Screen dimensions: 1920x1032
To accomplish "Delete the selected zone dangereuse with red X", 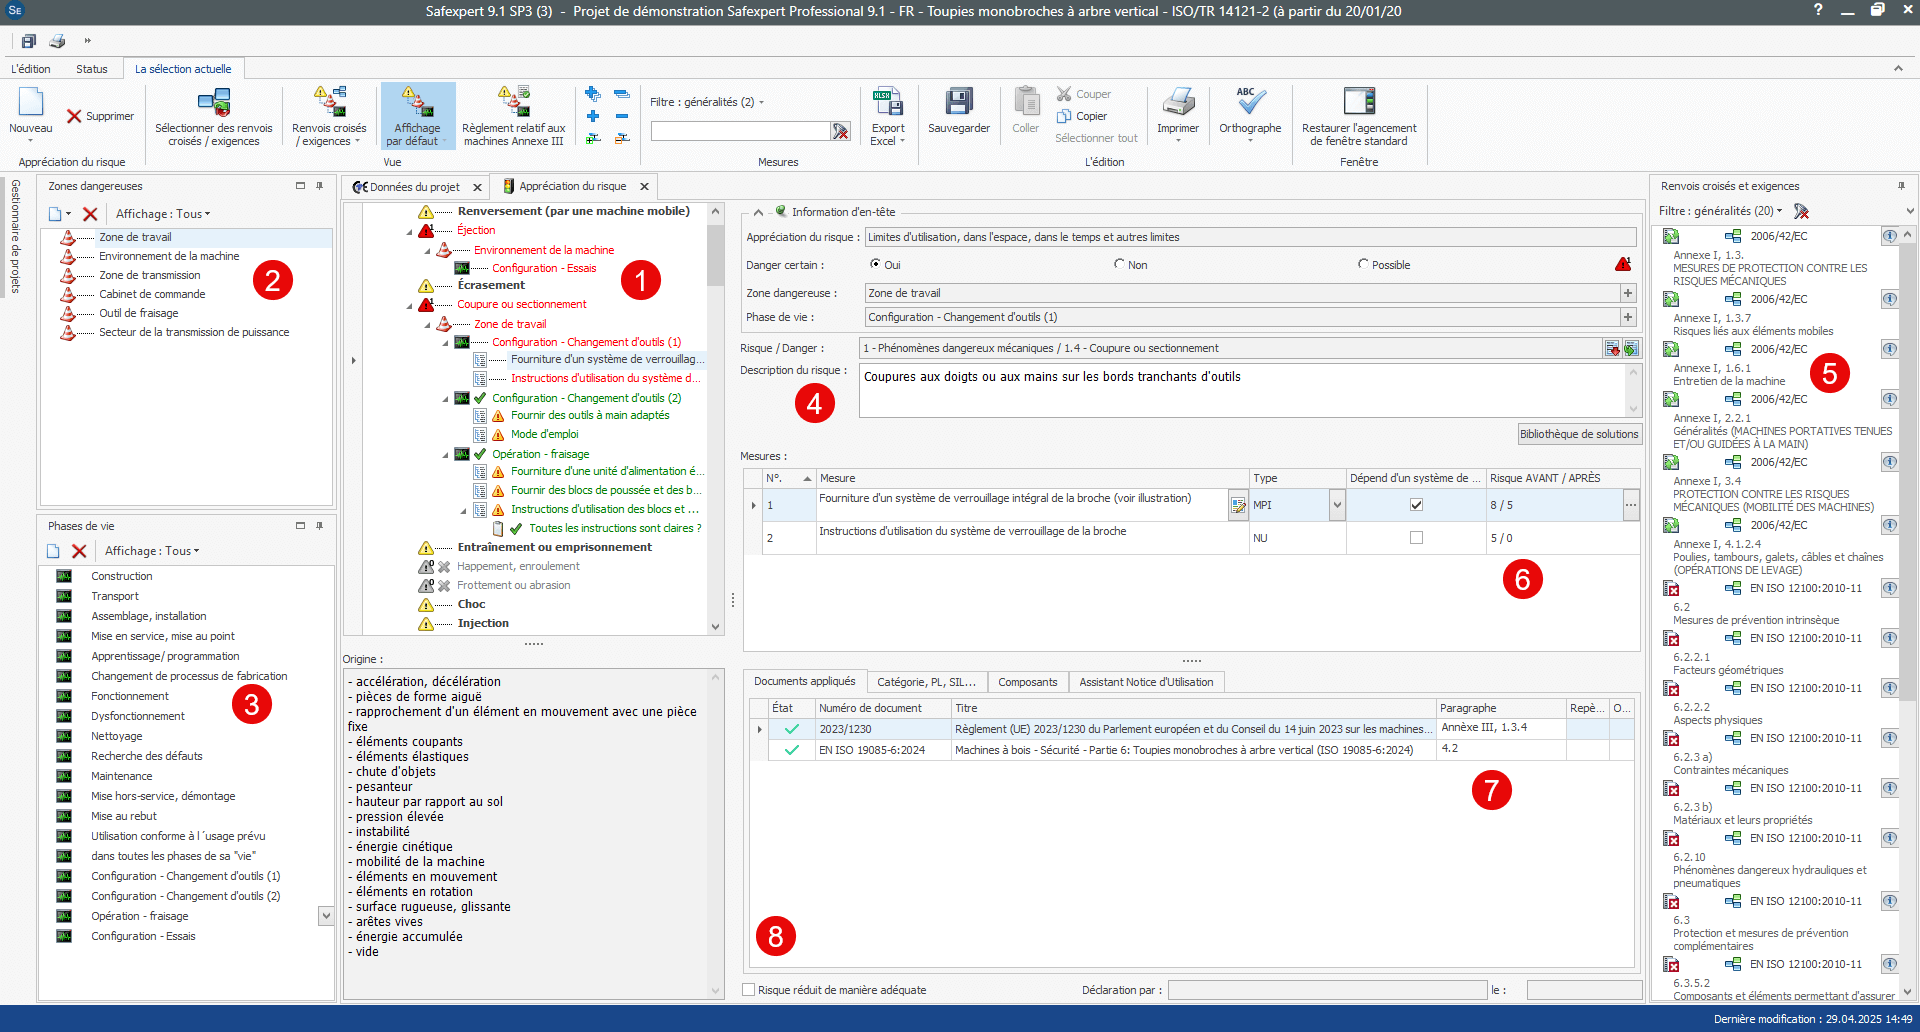I will (x=90, y=214).
